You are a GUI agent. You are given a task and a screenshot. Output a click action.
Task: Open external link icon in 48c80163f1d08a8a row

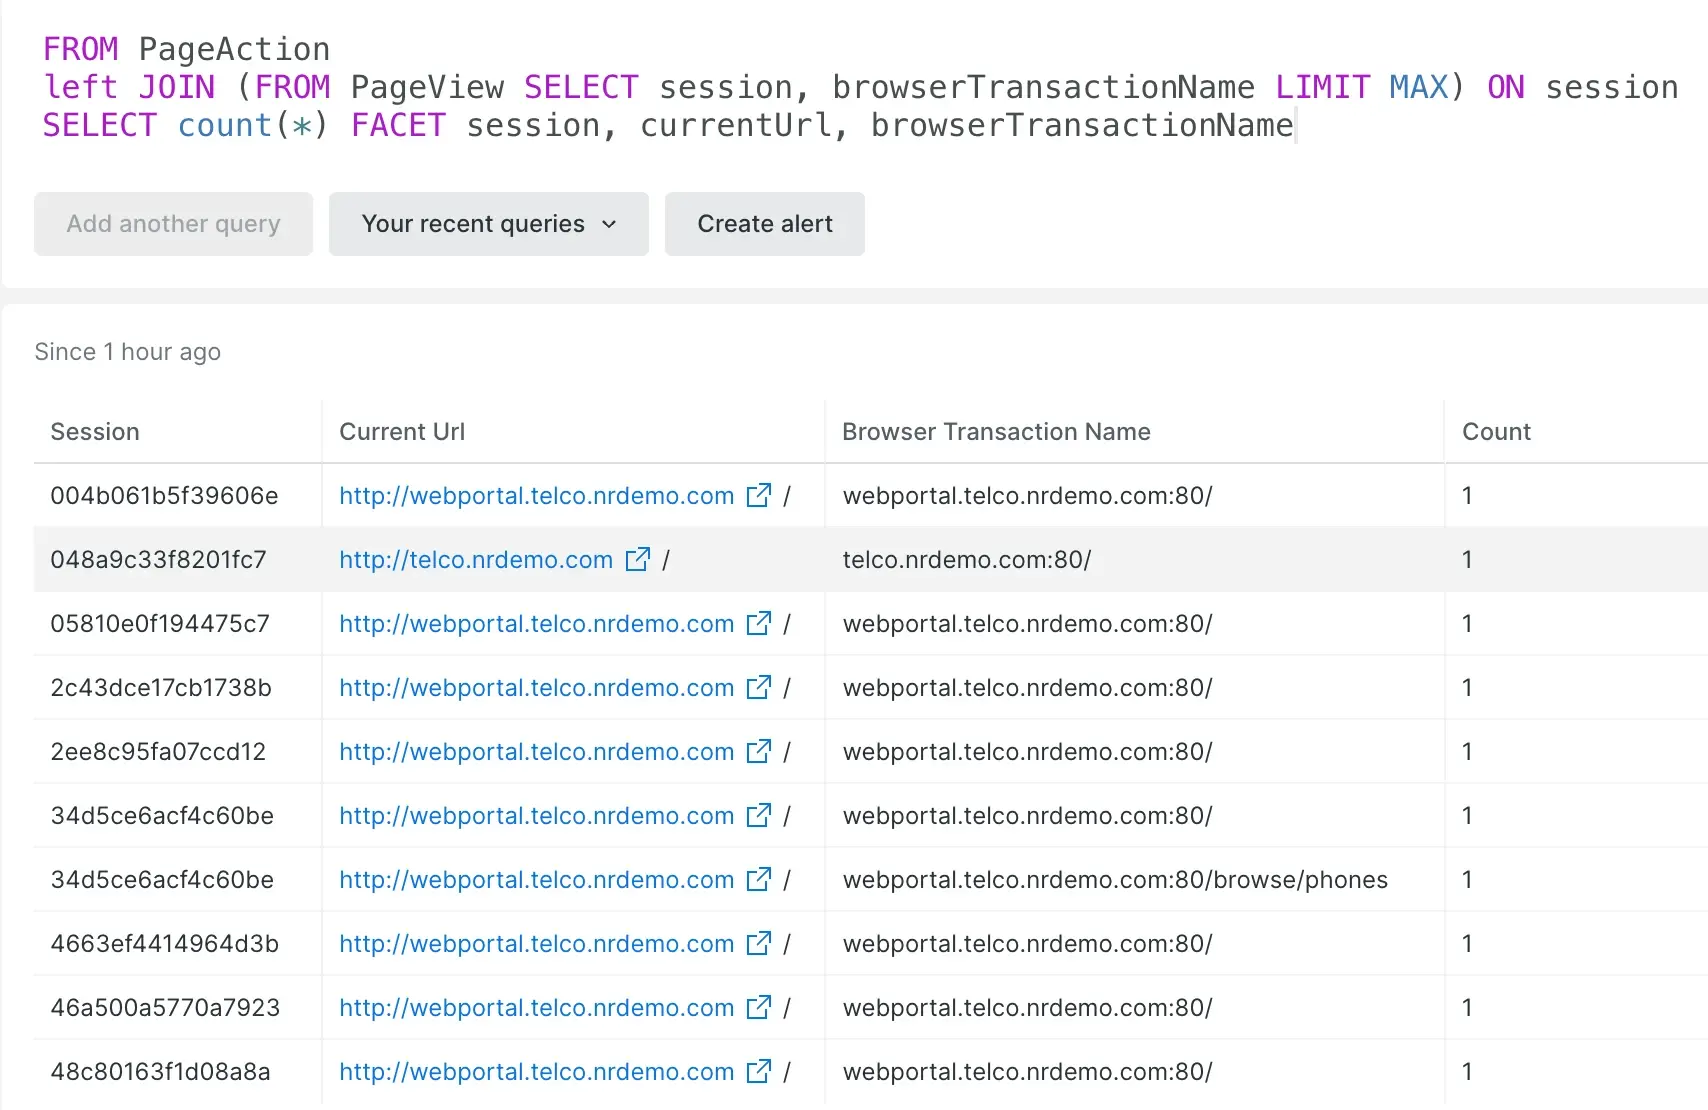click(759, 1071)
